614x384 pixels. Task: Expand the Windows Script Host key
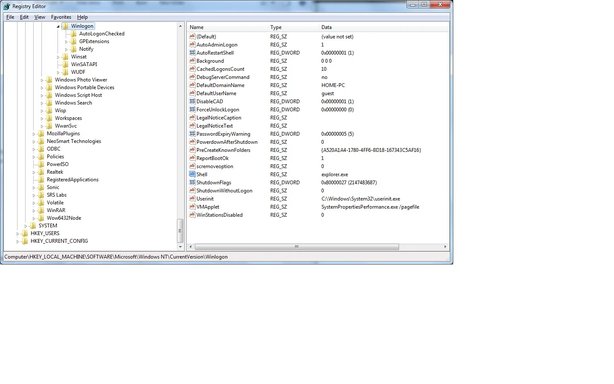click(x=42, y=96)
